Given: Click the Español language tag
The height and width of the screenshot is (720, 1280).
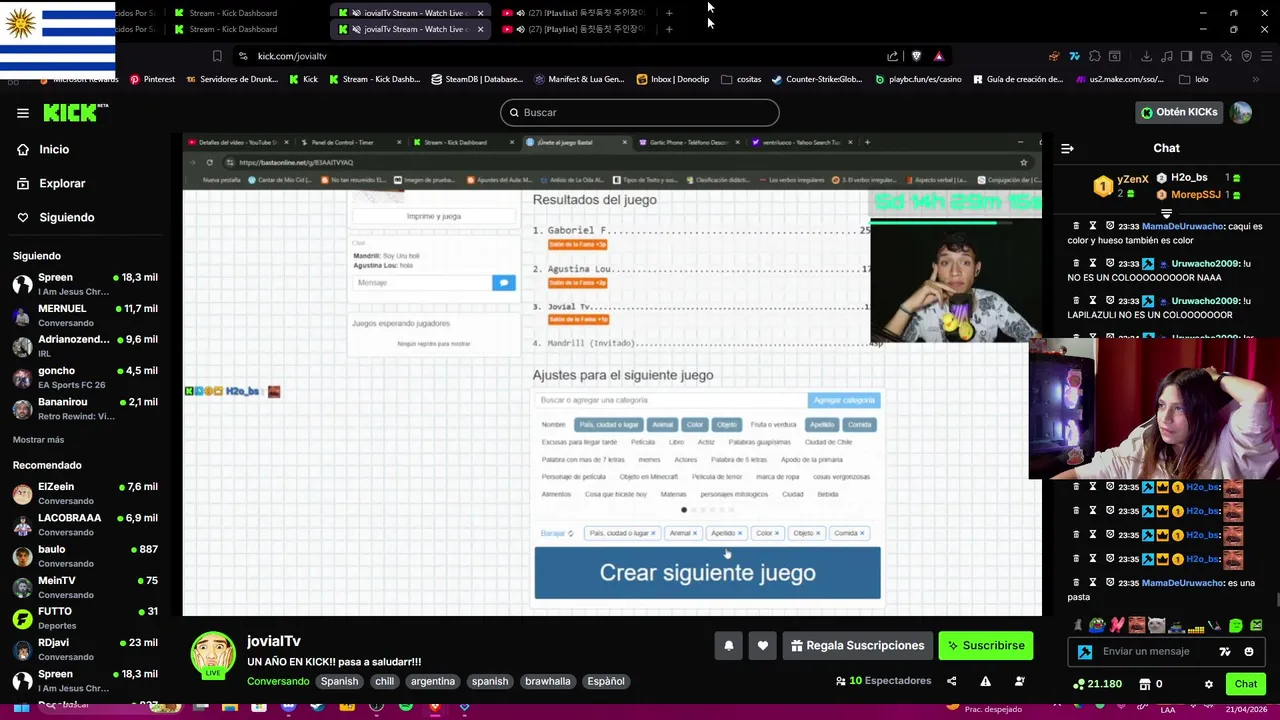Looking at the screenshot, I should [606, 681].
